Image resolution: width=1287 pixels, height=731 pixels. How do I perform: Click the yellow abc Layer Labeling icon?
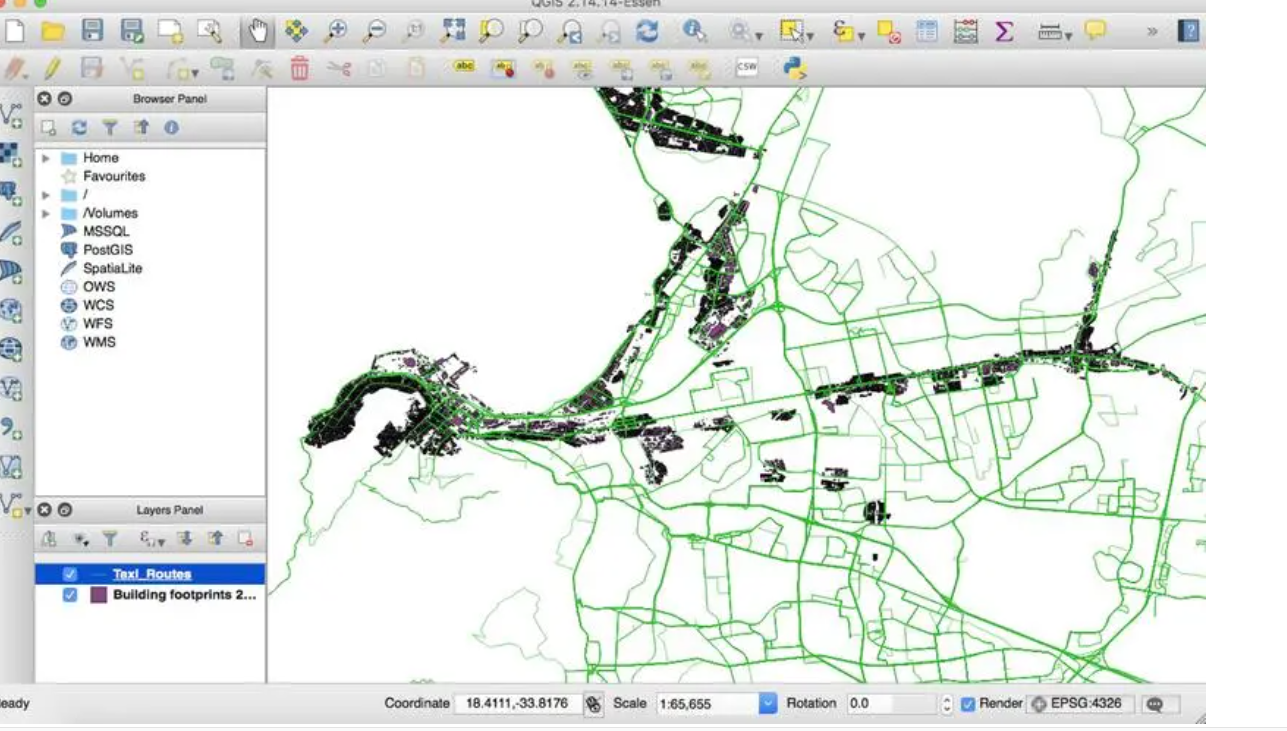464,67
